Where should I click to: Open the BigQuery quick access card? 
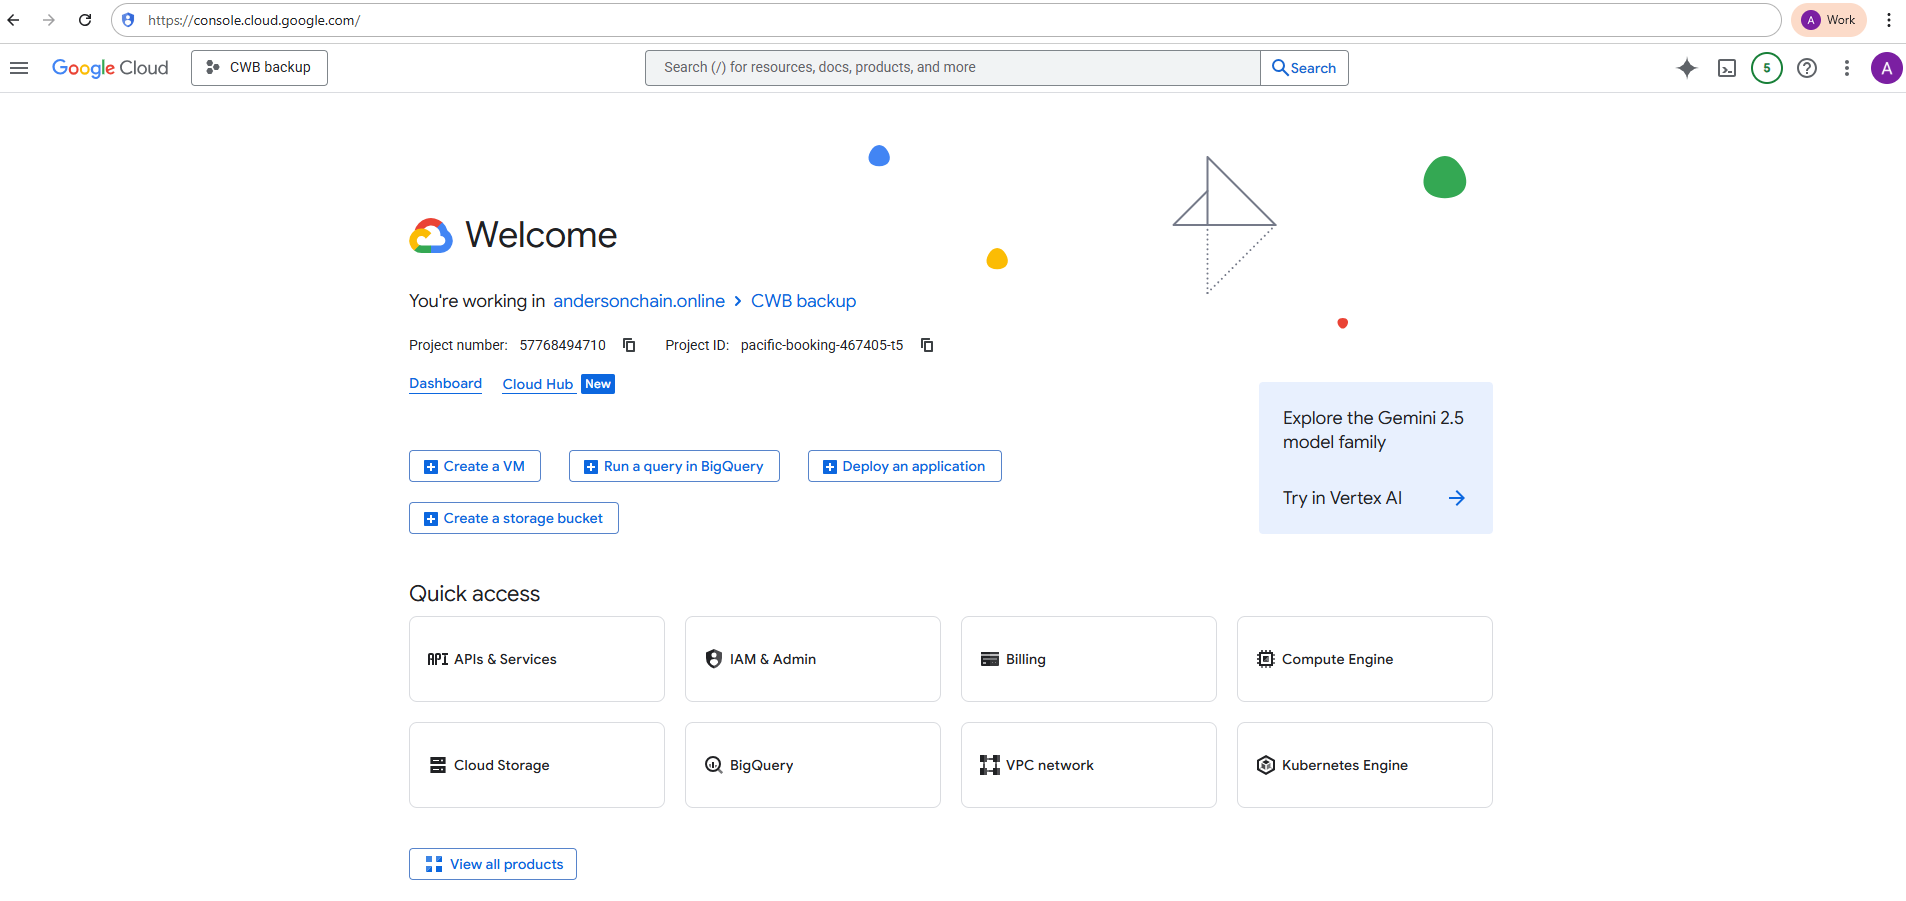click(813, 765)
